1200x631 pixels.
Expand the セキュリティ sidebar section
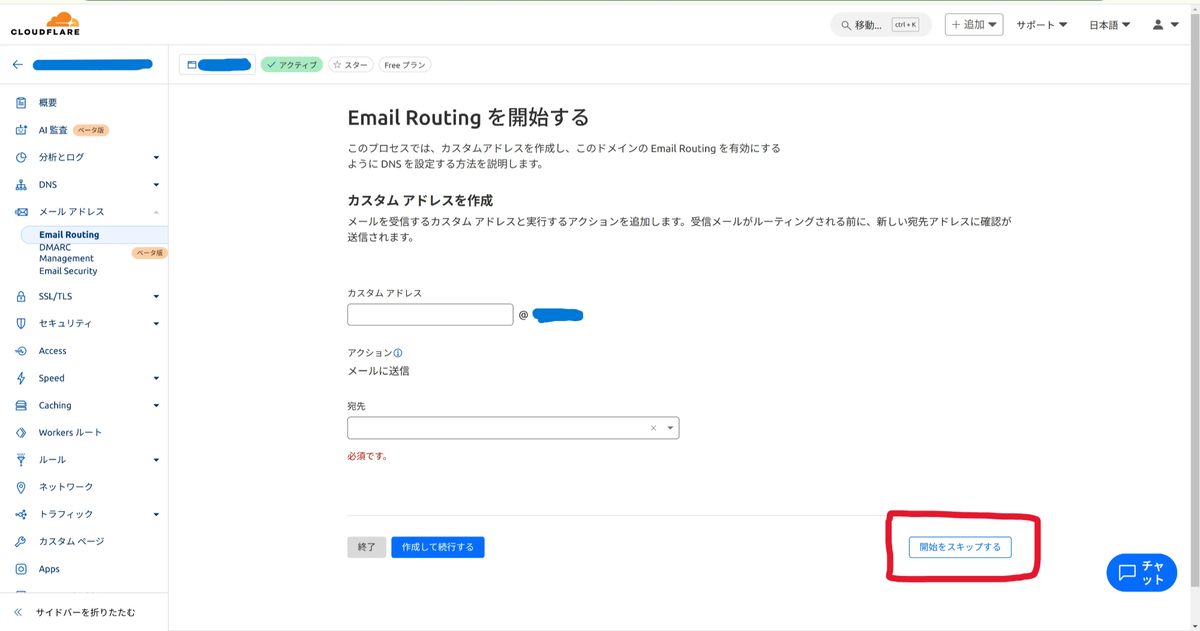[x=156, y=323]
